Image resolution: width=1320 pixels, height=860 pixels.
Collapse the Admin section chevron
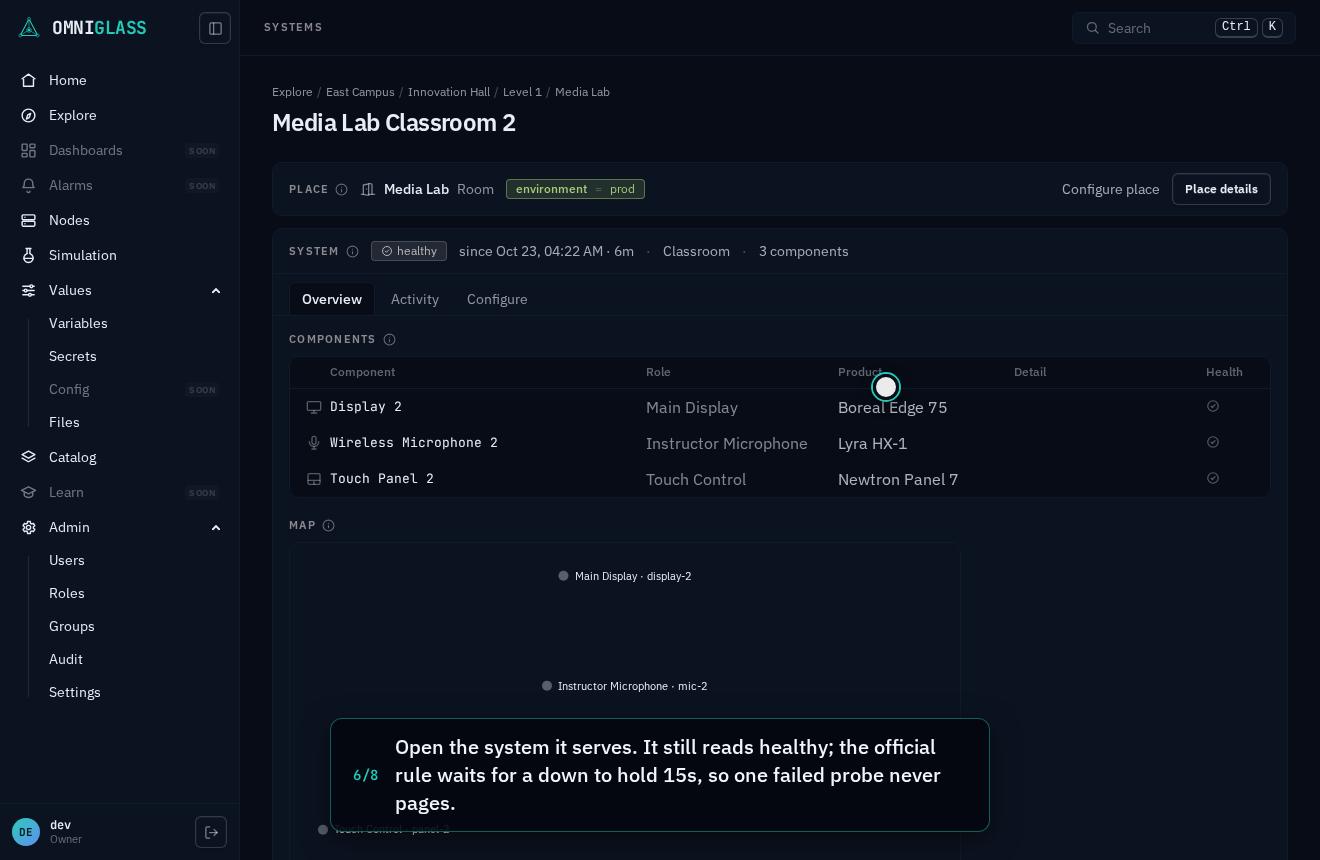pos(216,527)
